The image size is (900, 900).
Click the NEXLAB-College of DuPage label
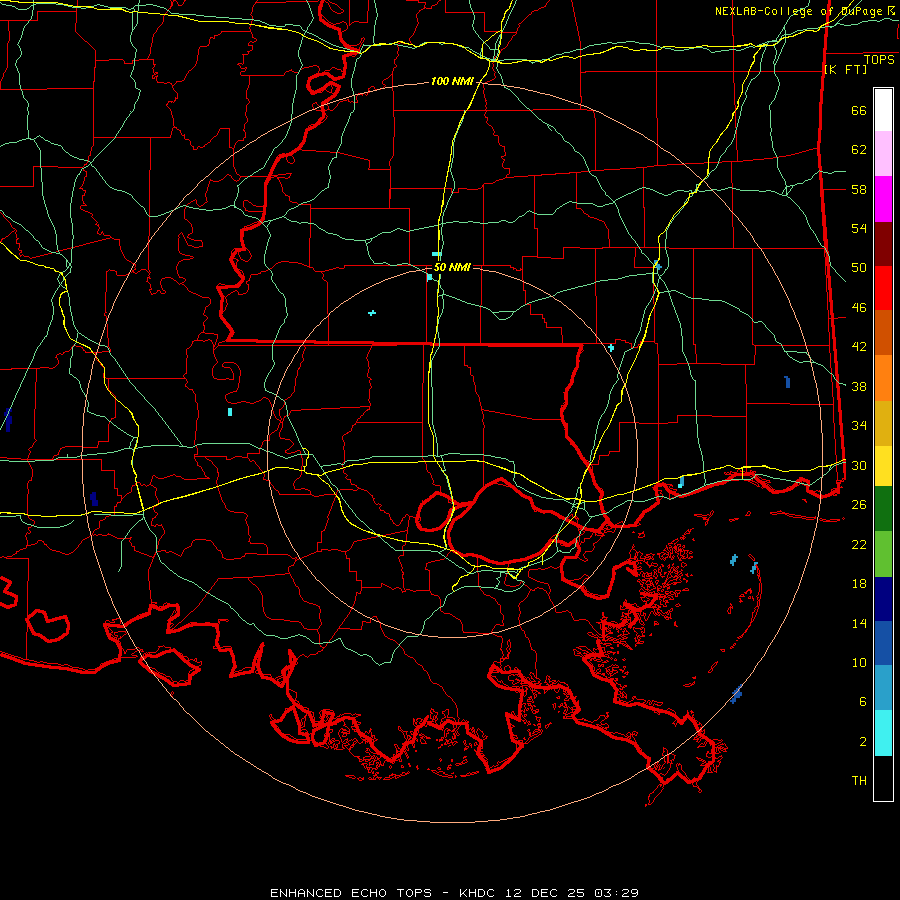(x=798, y=11)
